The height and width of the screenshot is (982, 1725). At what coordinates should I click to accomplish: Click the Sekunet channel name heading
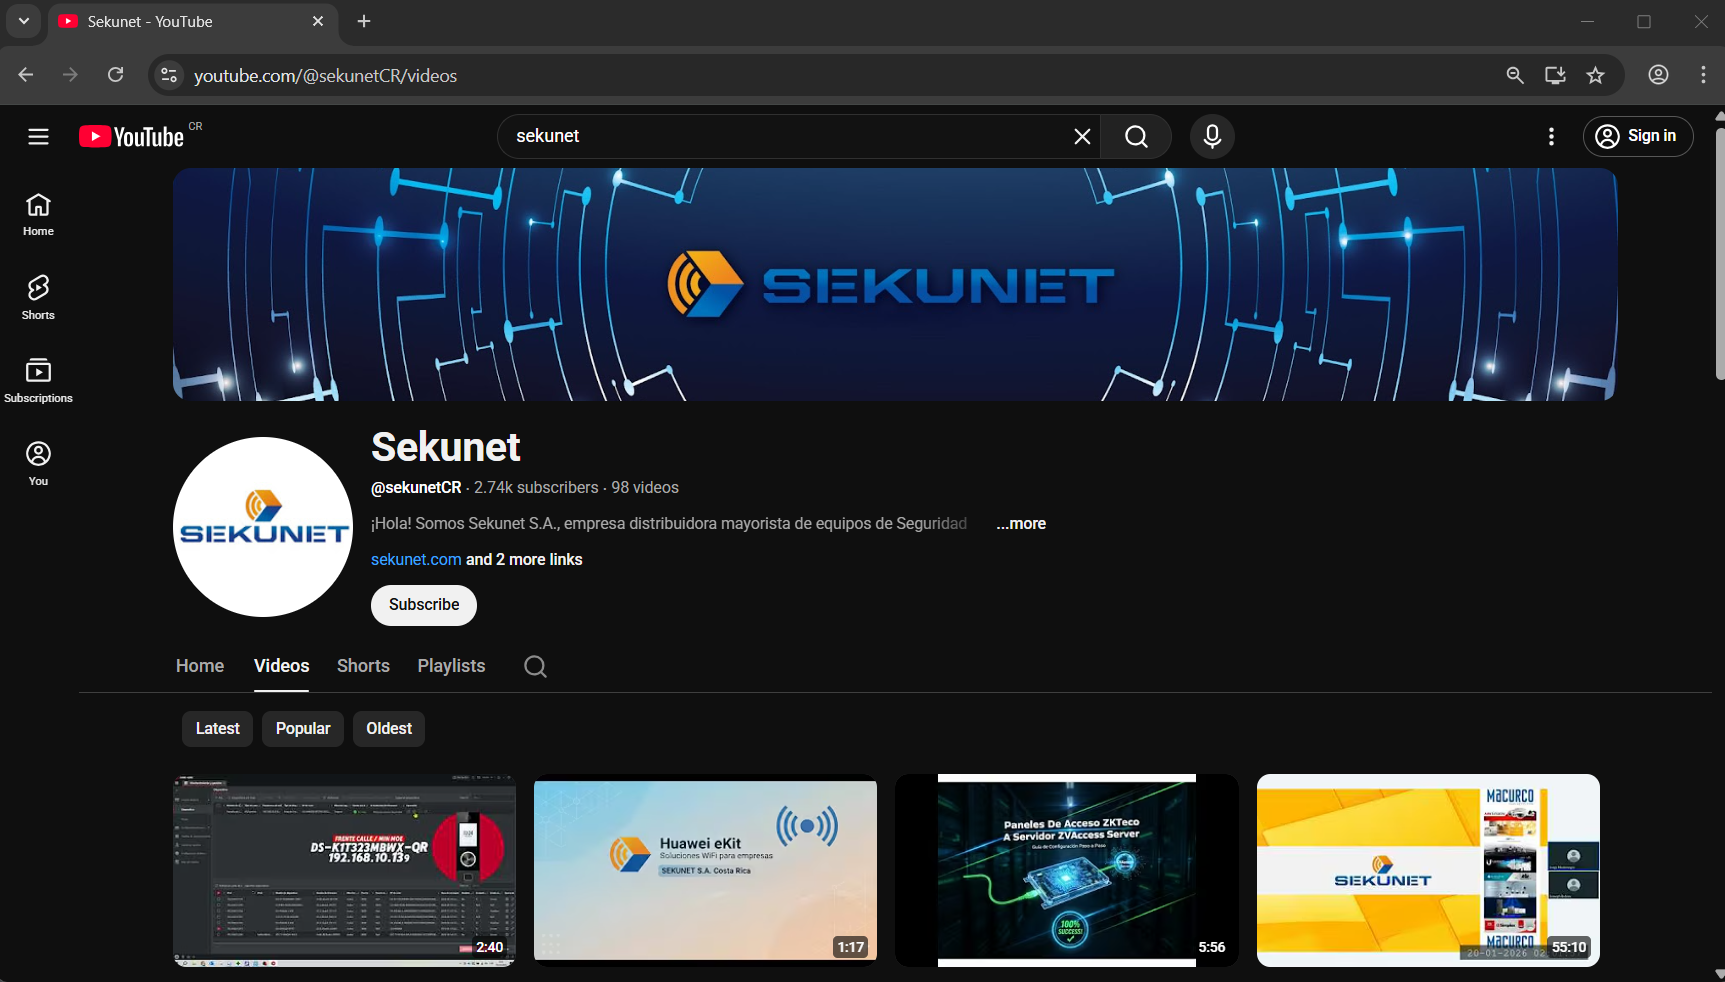pyautogui.click(x=446, y=447)
